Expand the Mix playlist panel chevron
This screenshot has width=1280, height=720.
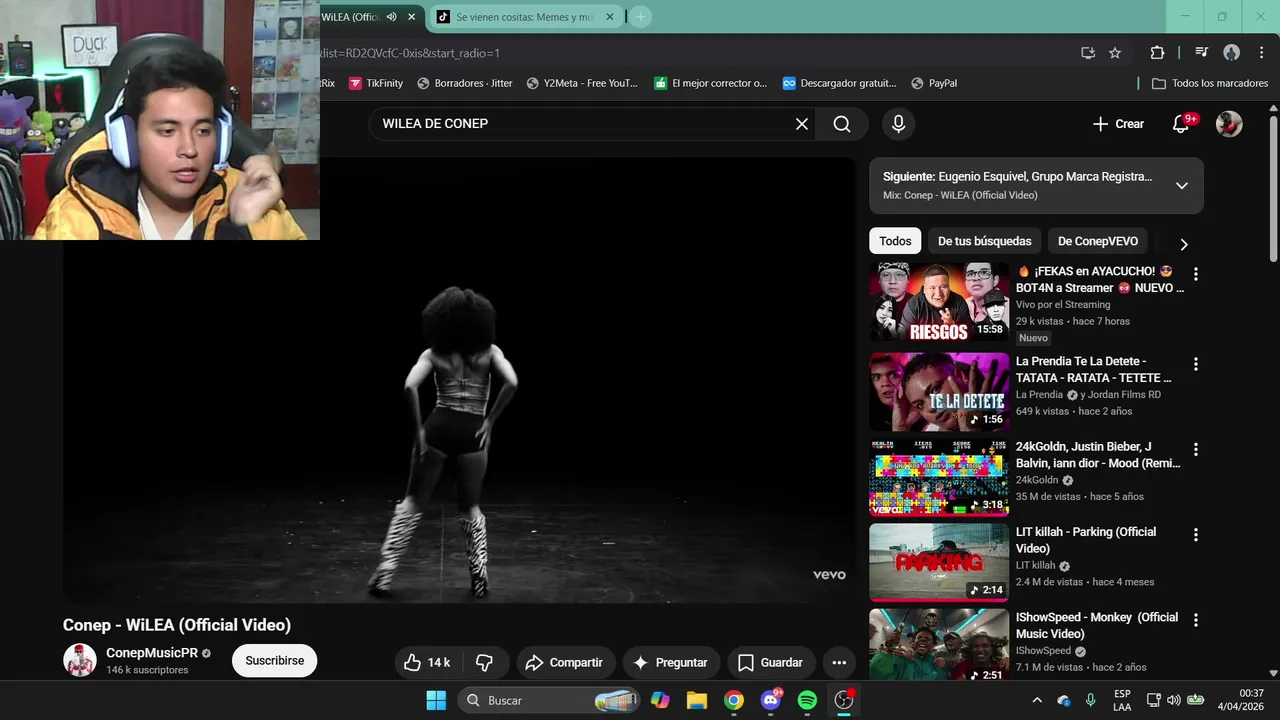[1182, 186]
